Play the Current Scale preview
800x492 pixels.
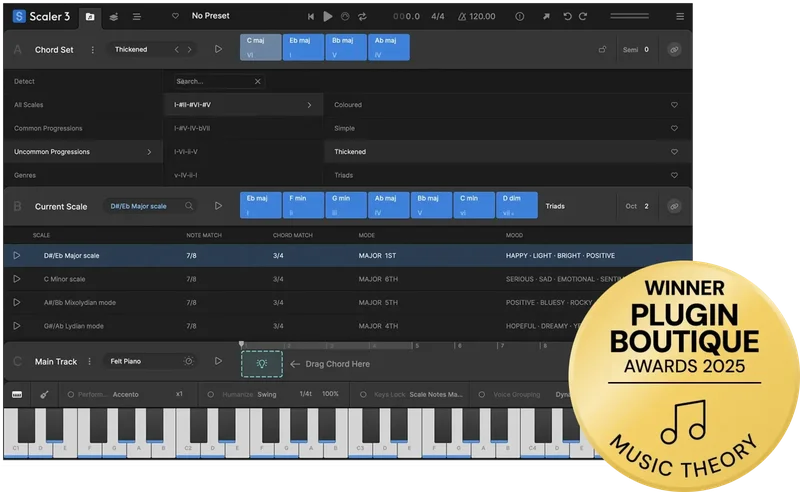[x=218, y=206]
